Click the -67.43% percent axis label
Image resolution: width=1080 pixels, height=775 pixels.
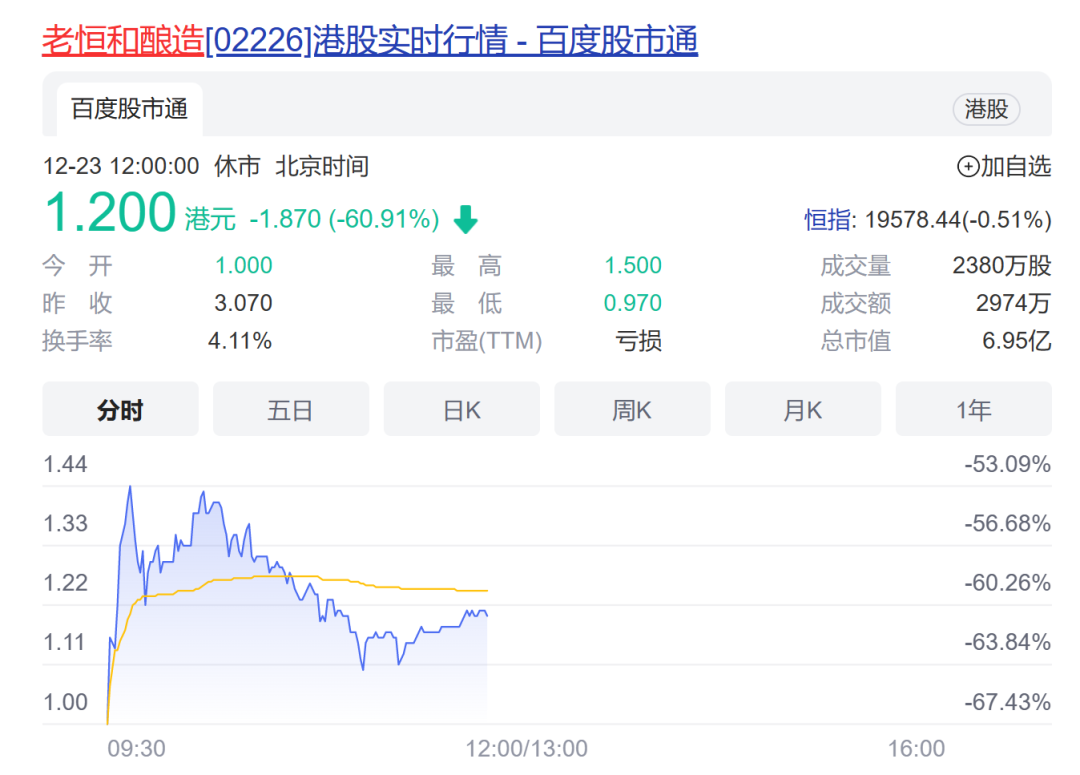click(x=1008, y=702)
